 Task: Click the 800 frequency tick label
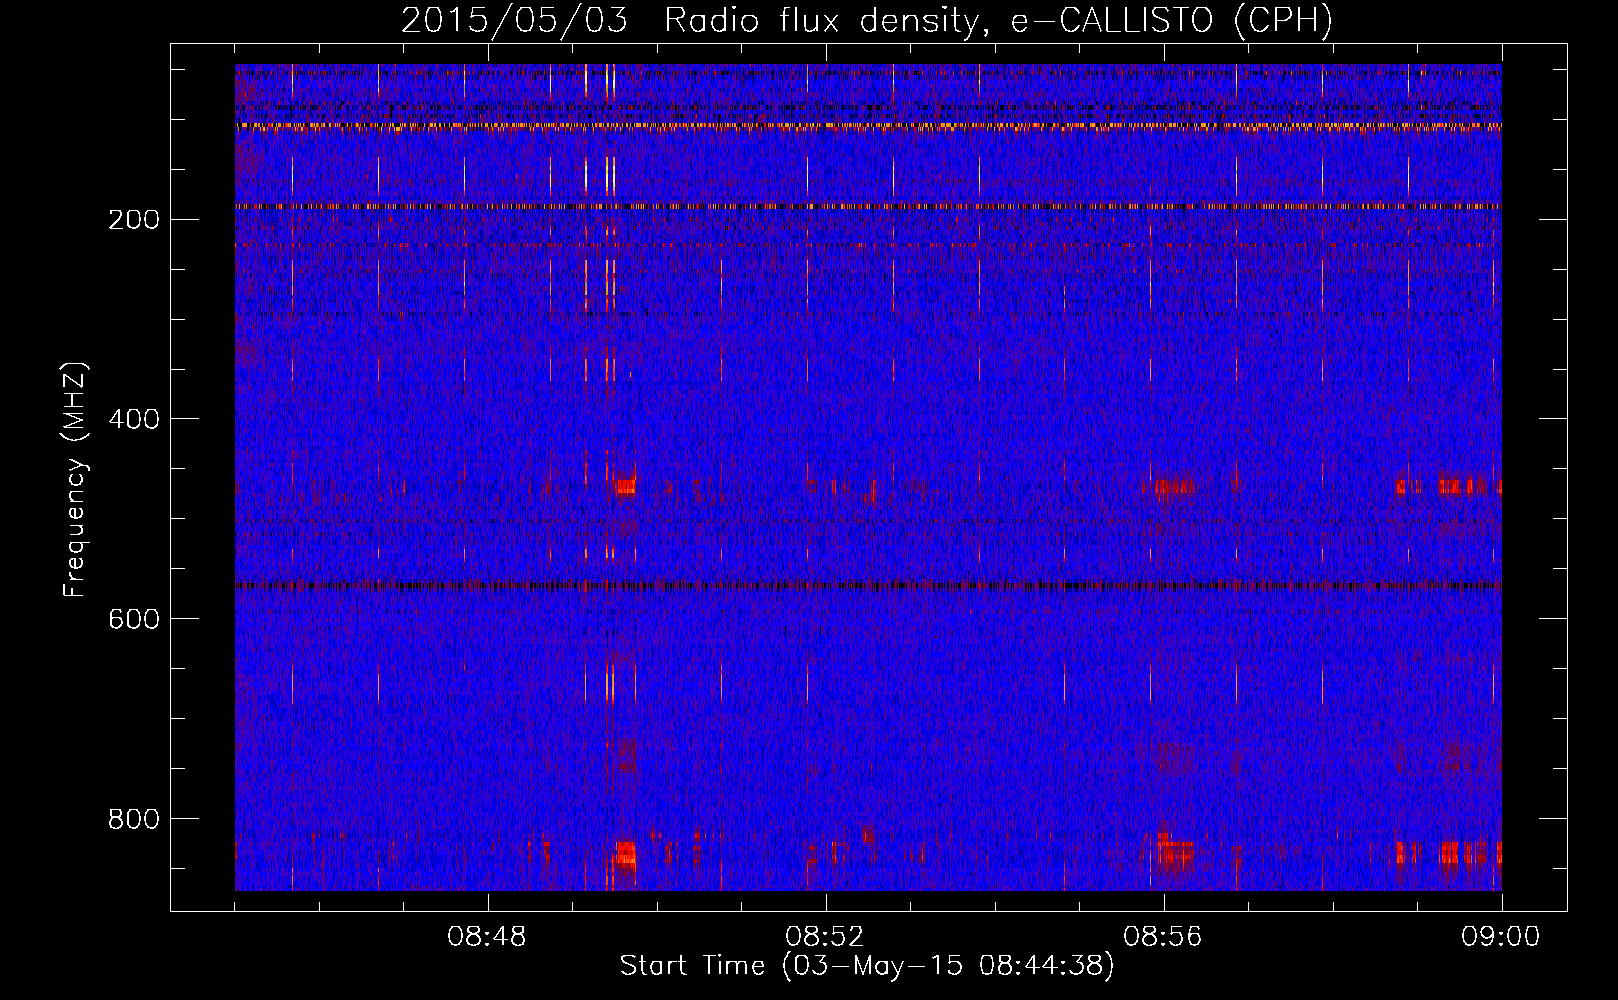coord(134,820)
